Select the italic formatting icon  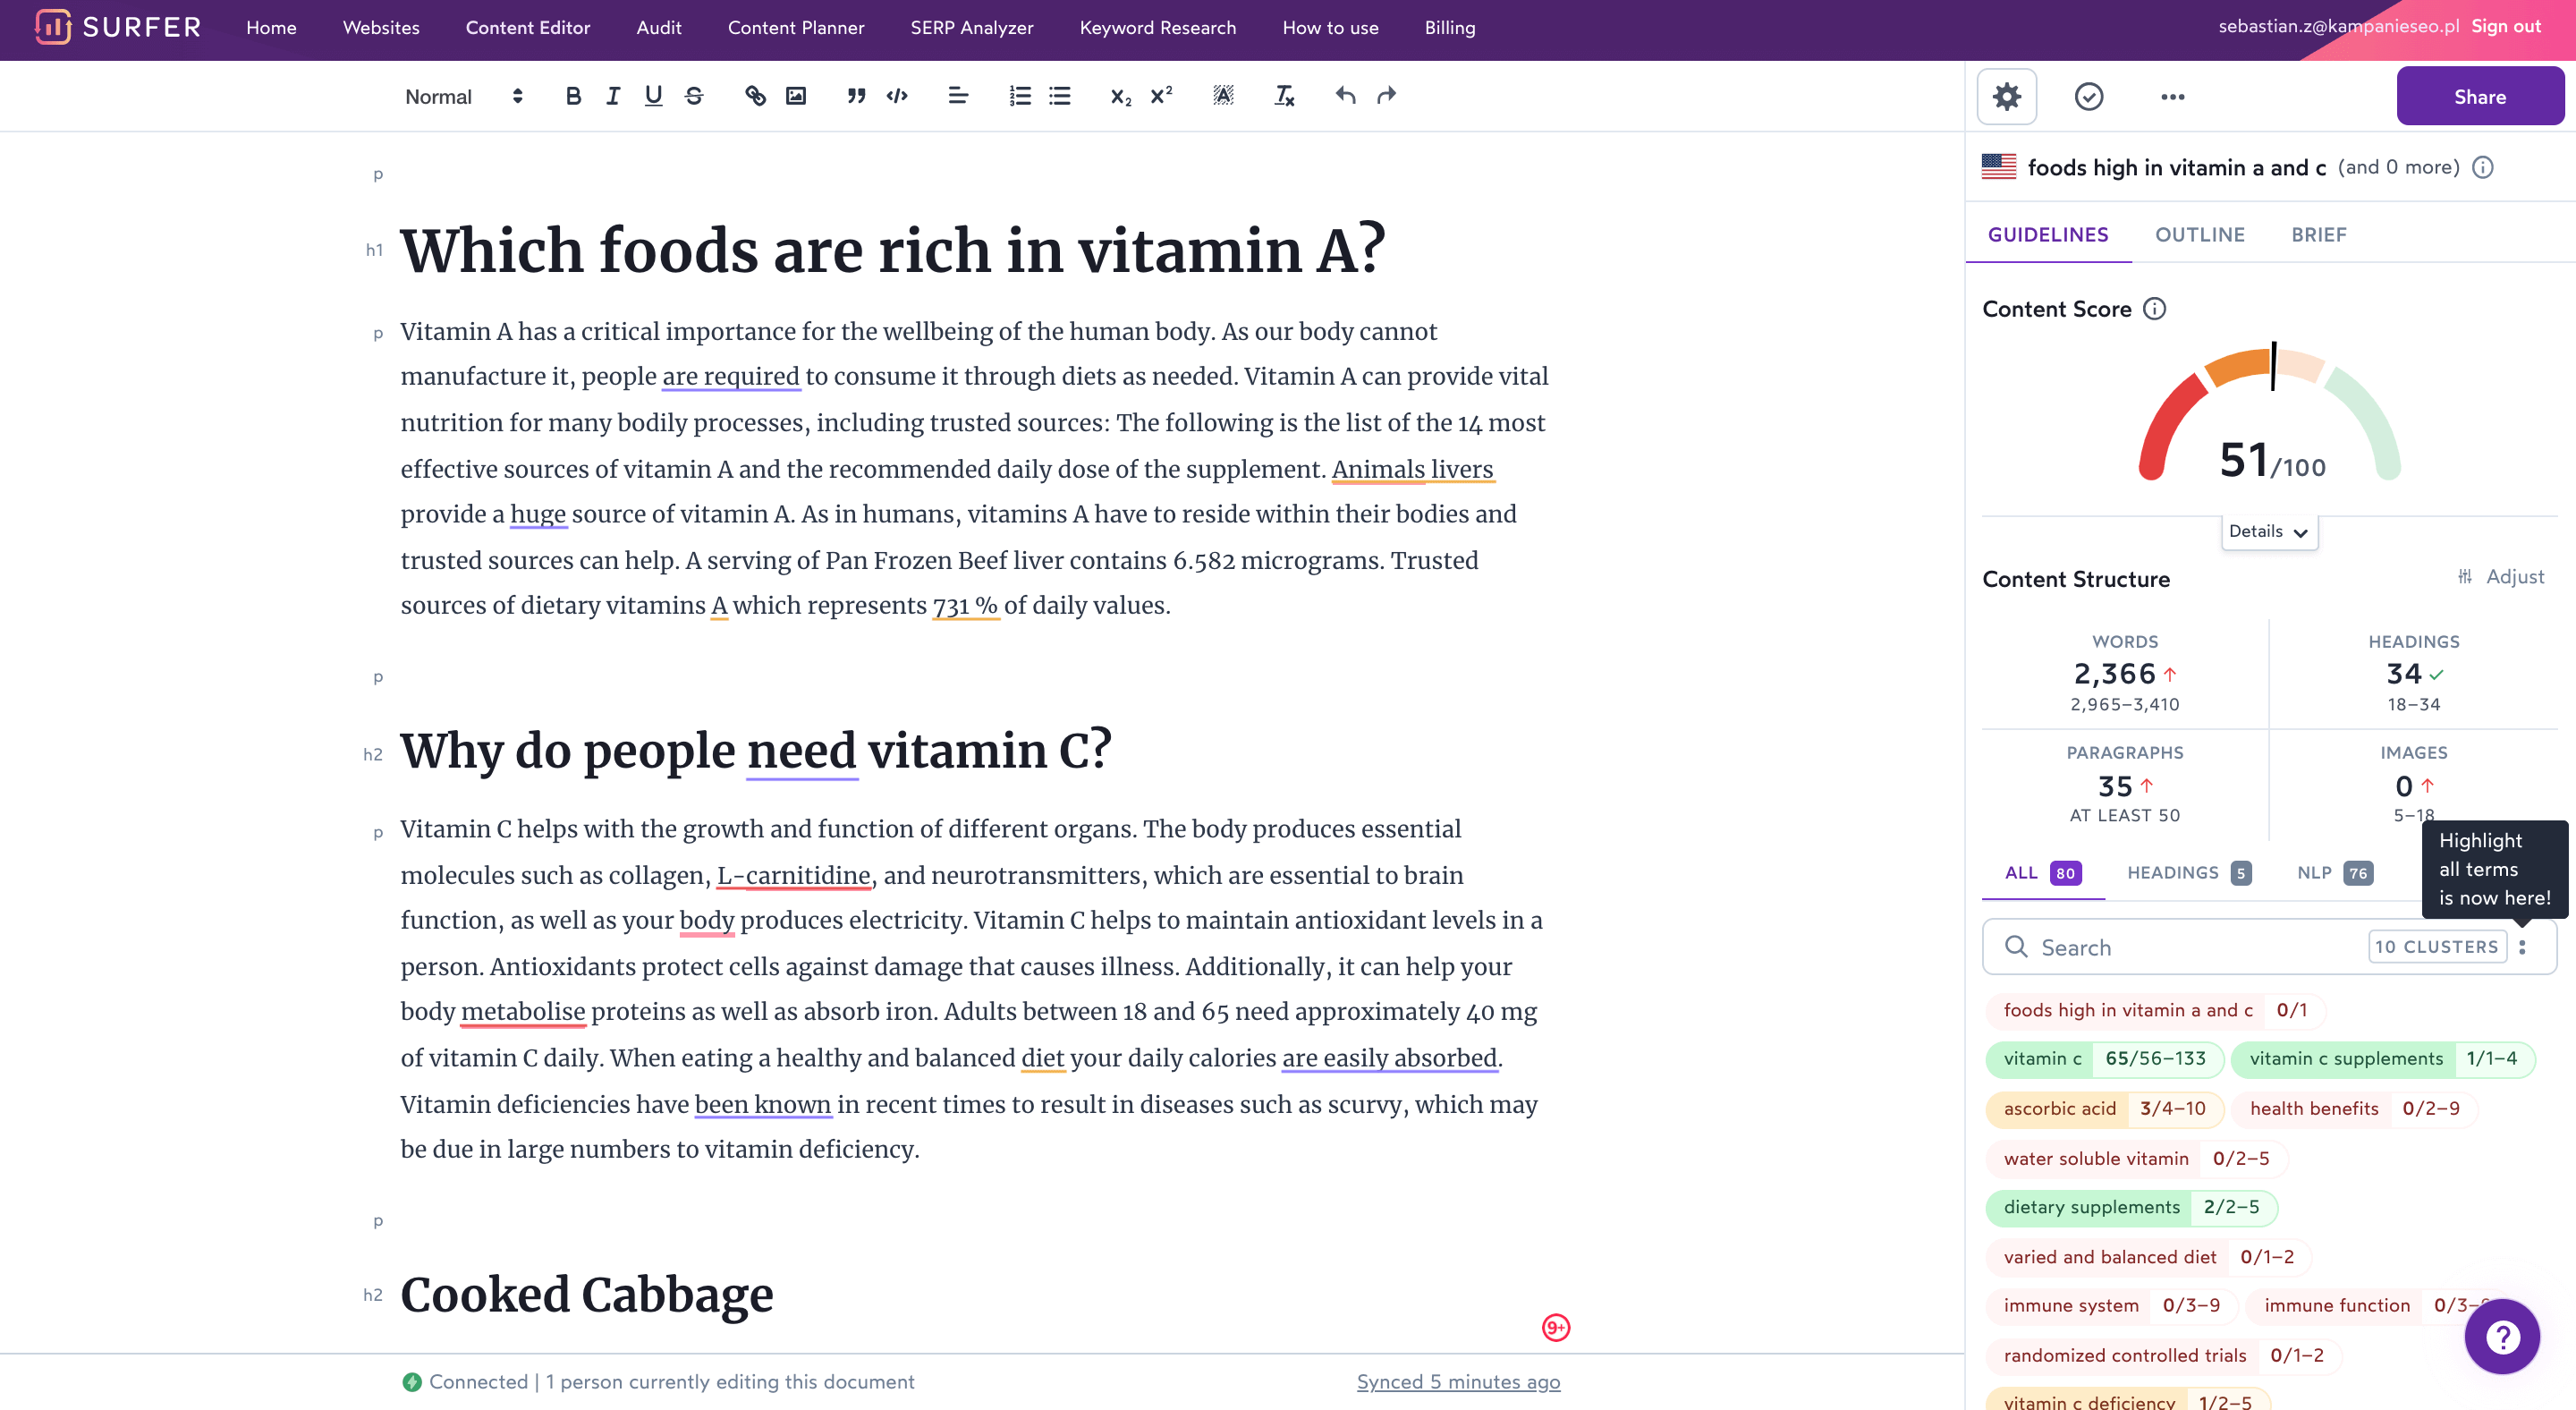(613, 96)
